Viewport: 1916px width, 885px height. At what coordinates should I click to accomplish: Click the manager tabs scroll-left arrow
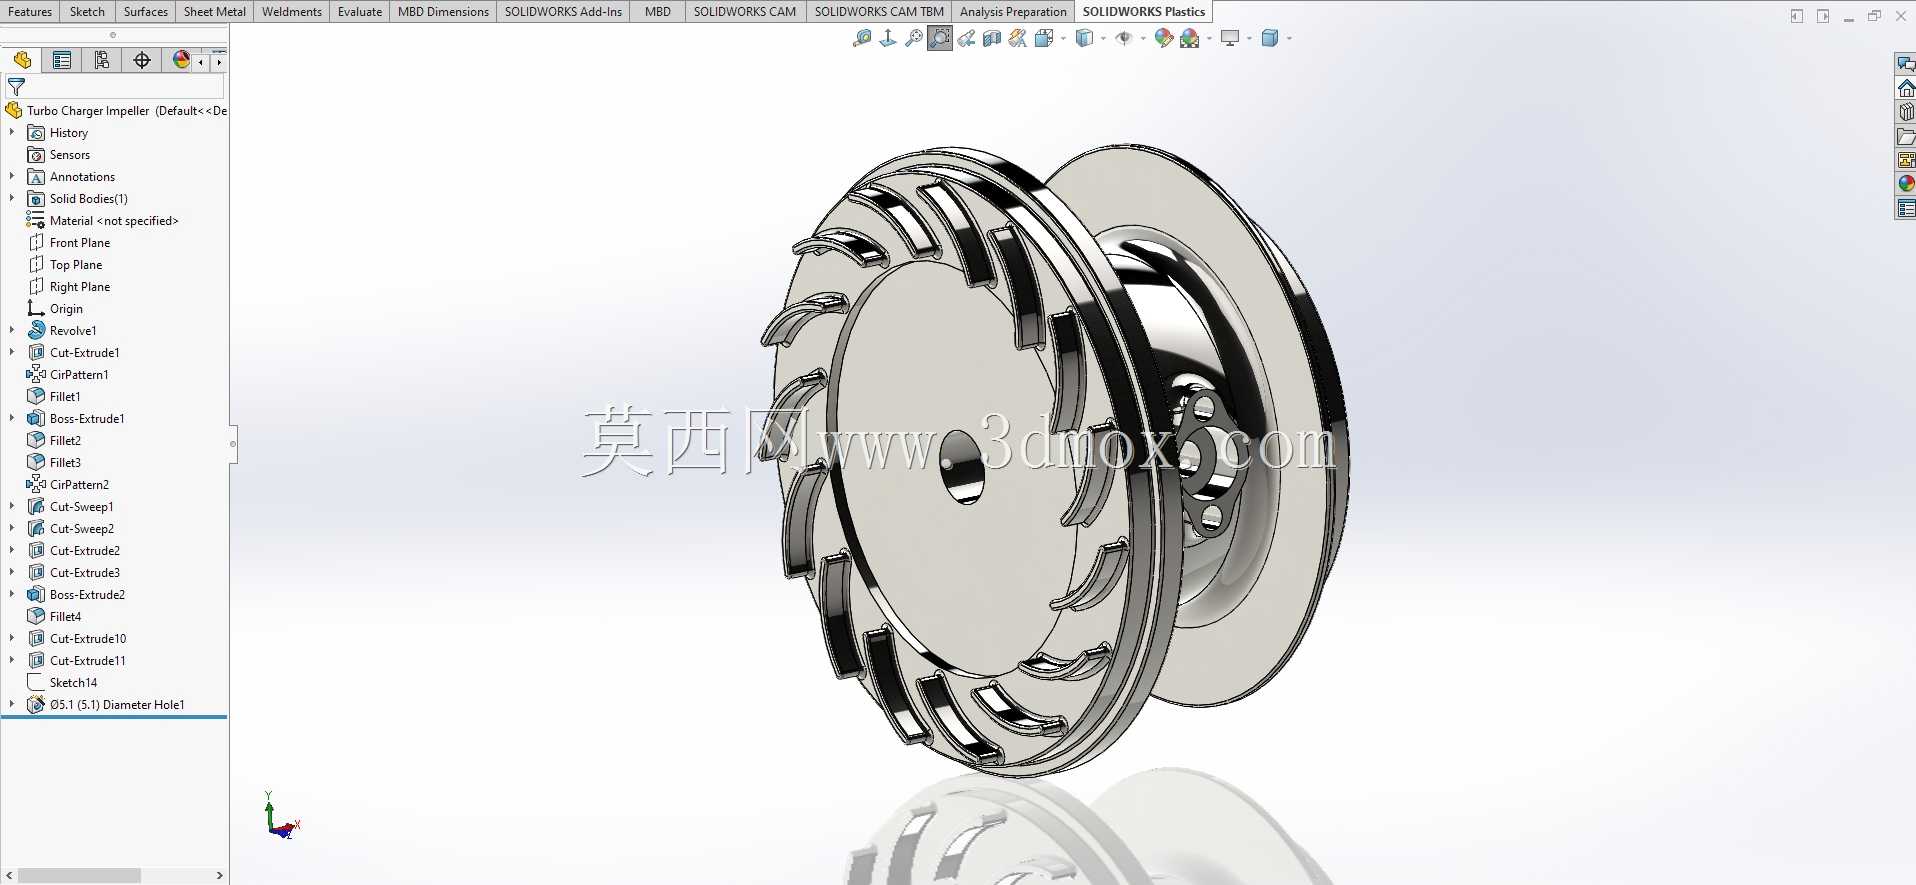point(201,62)
